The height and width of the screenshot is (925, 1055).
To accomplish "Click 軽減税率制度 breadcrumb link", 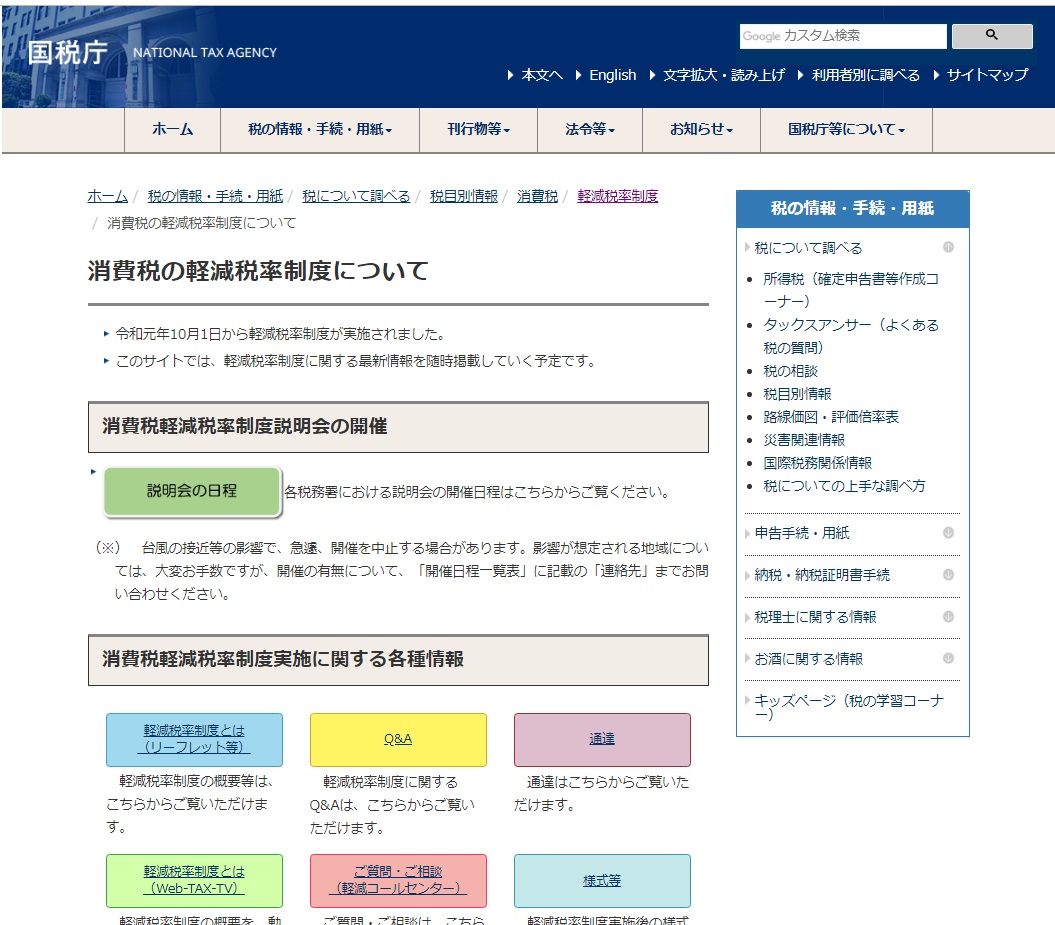I will (618, 196).
